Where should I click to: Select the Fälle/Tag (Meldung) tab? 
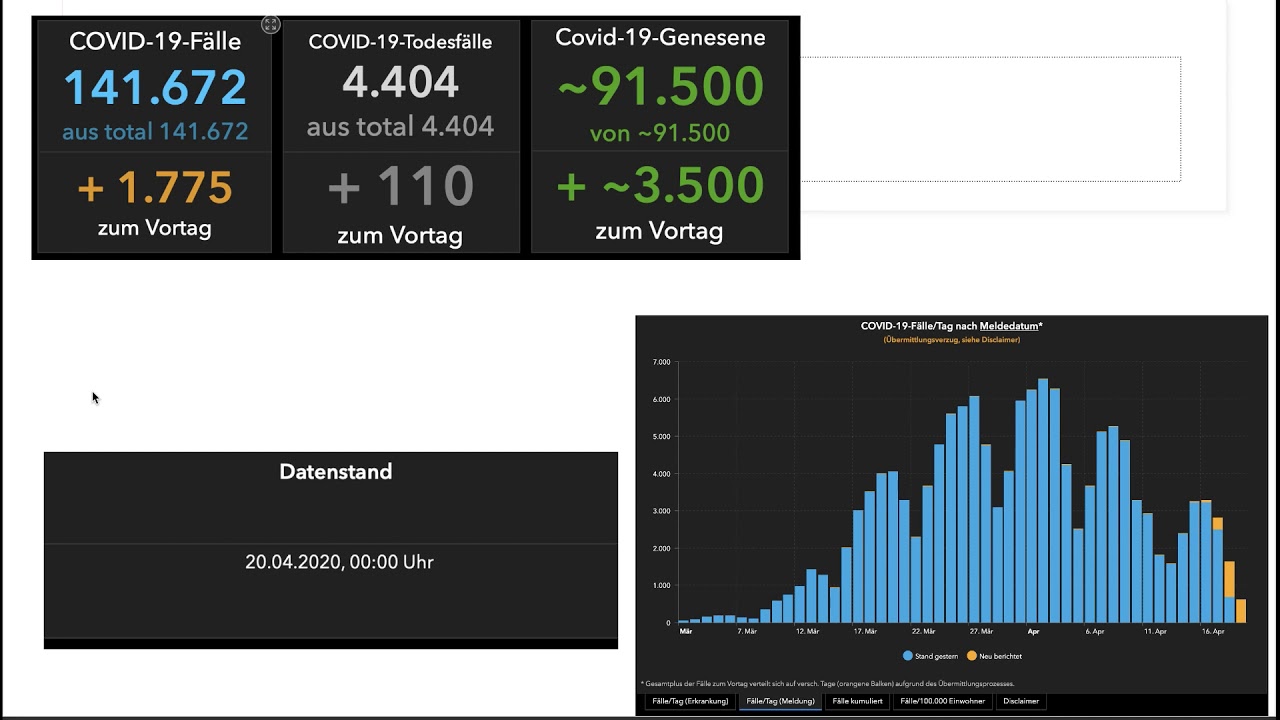(x=780, y=701)
